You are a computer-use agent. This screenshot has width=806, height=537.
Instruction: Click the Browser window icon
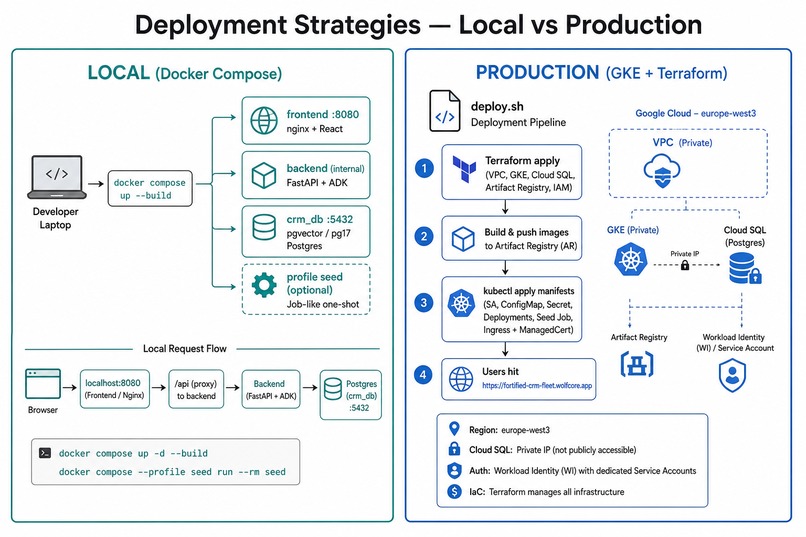tap(43, 383)
